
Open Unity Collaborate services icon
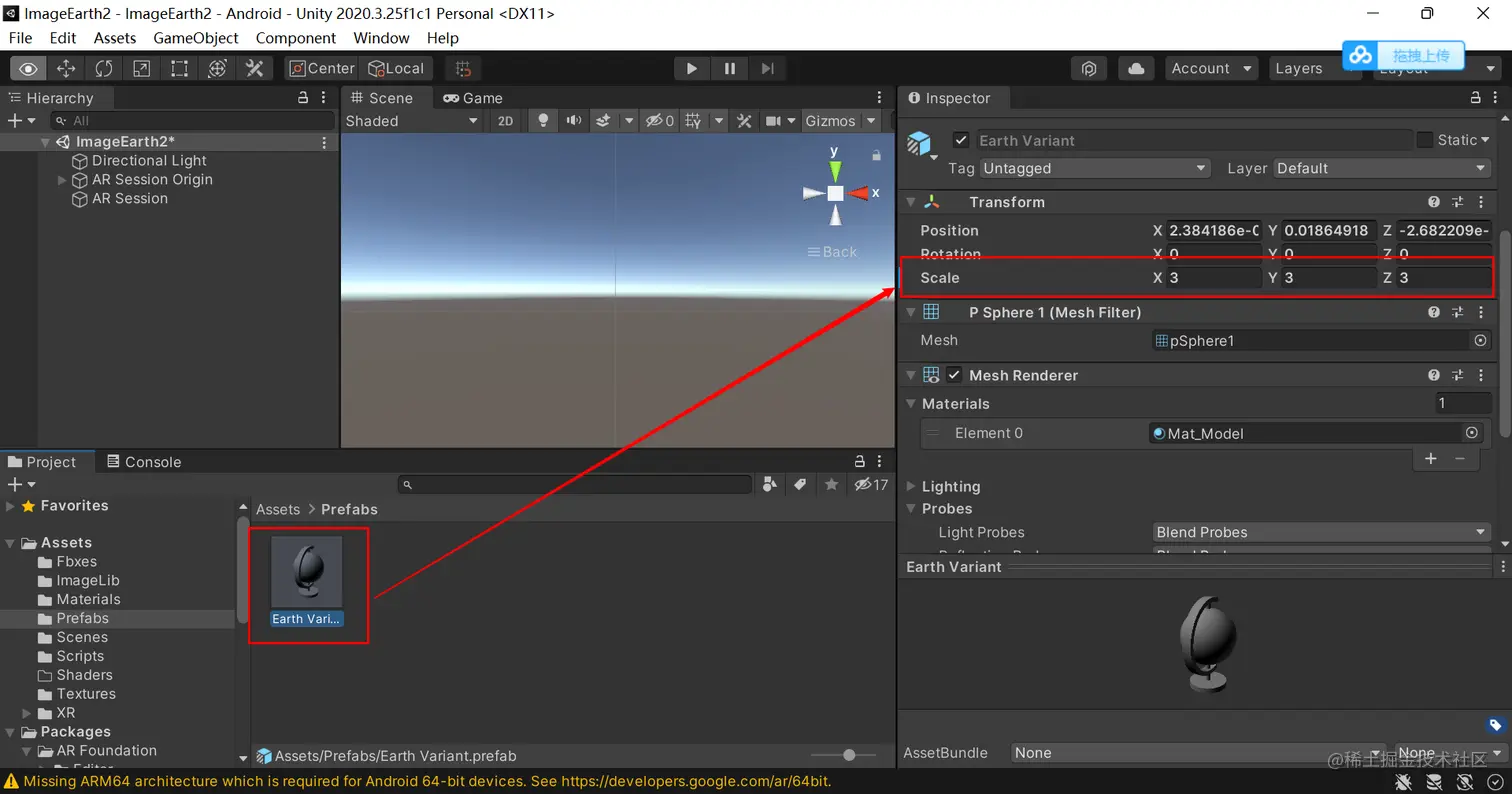(x=1089, y=68)
